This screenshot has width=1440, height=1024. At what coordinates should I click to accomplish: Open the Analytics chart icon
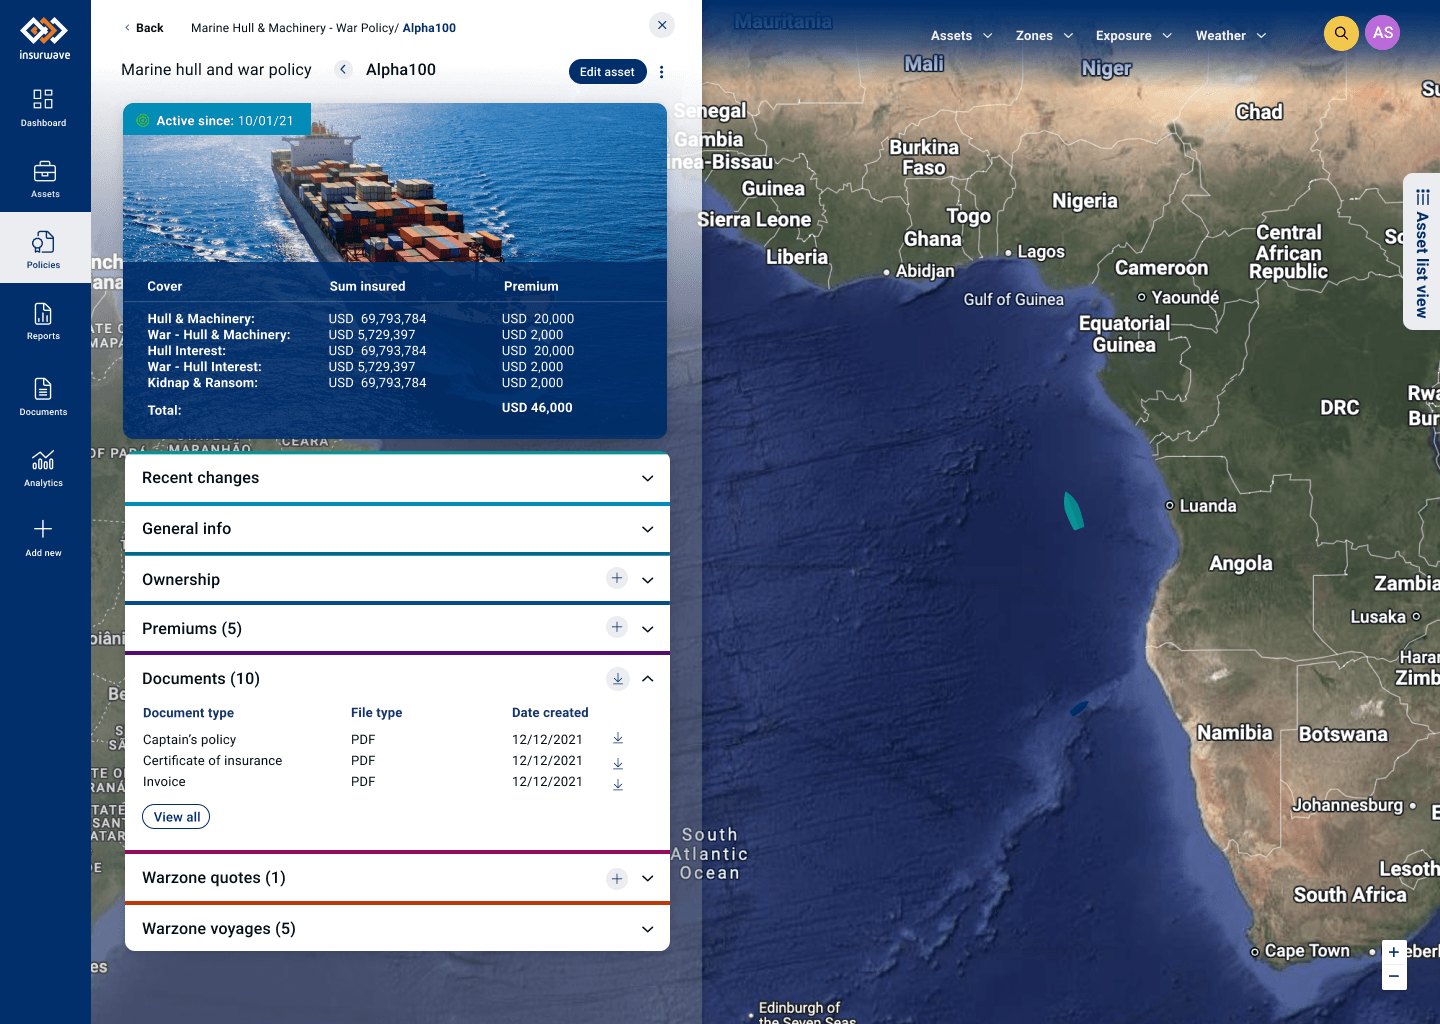coord(43,467)
